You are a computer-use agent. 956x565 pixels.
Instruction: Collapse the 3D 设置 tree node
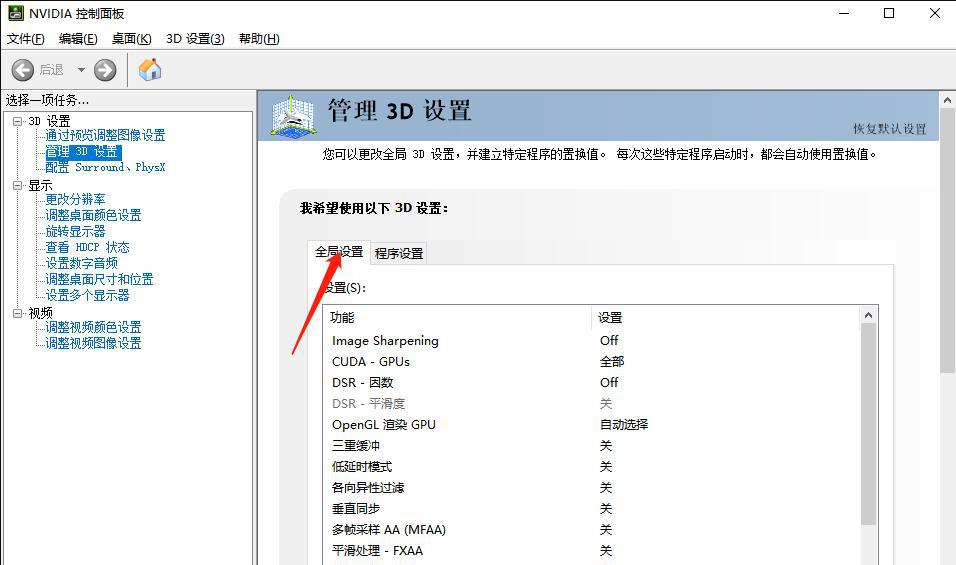point(18,121)
